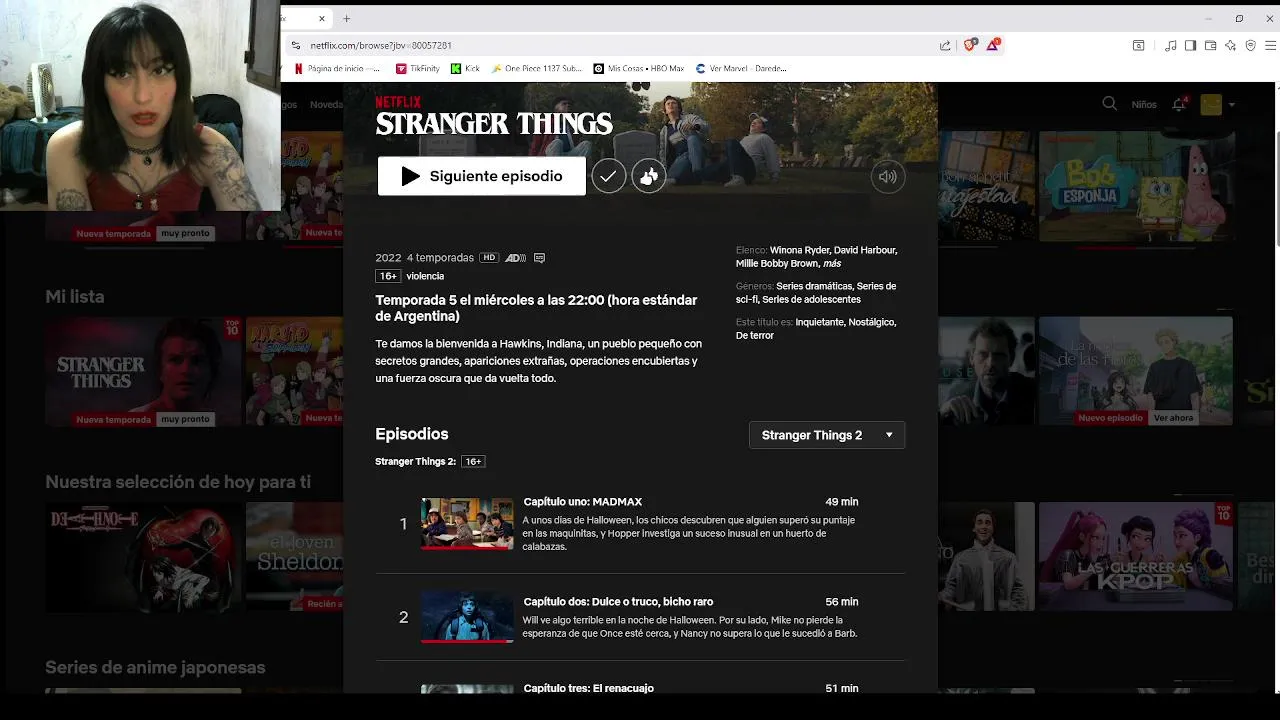Select Capítulo tres: El renacuajo title
The width and height of the screenshot is (1280, 720).
589,688
